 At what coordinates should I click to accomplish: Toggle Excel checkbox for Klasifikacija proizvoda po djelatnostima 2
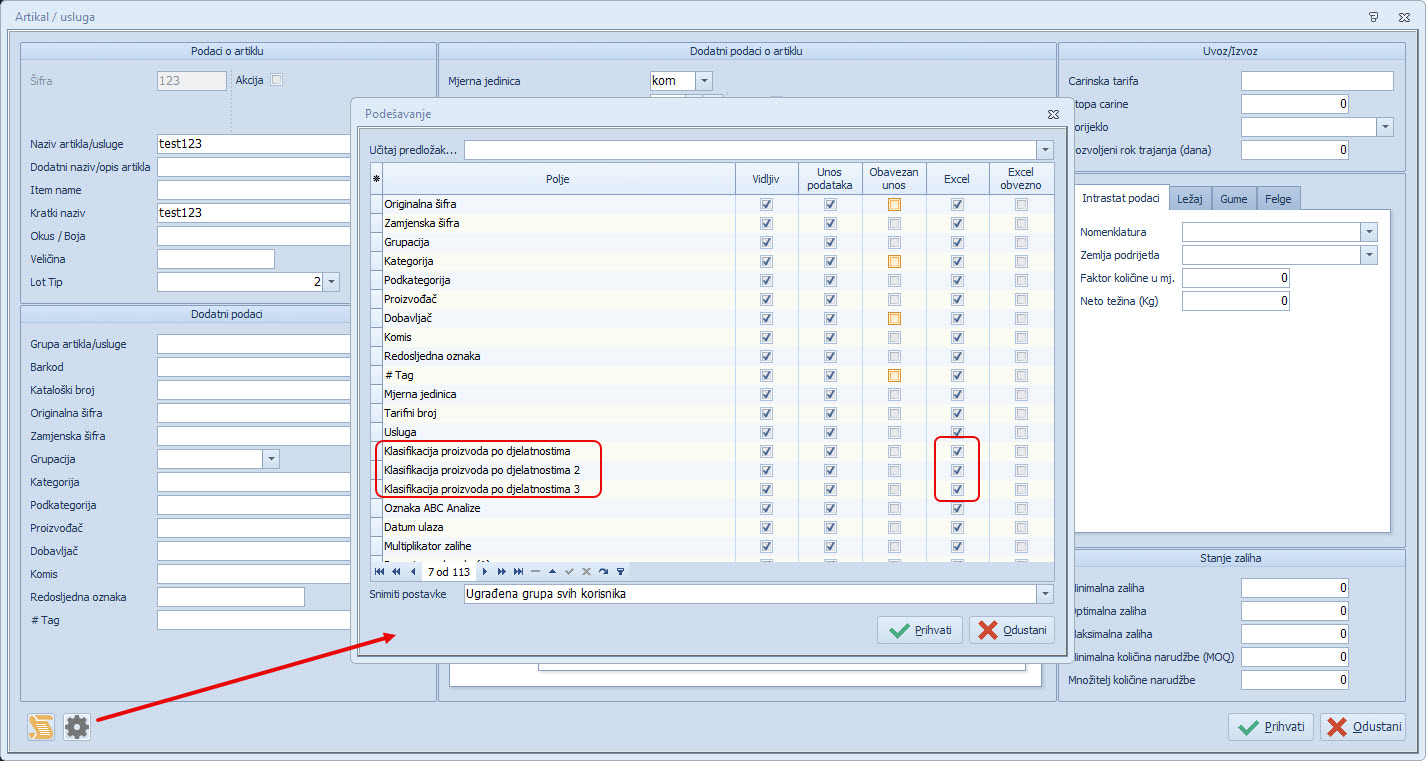[x=957, y=470]
